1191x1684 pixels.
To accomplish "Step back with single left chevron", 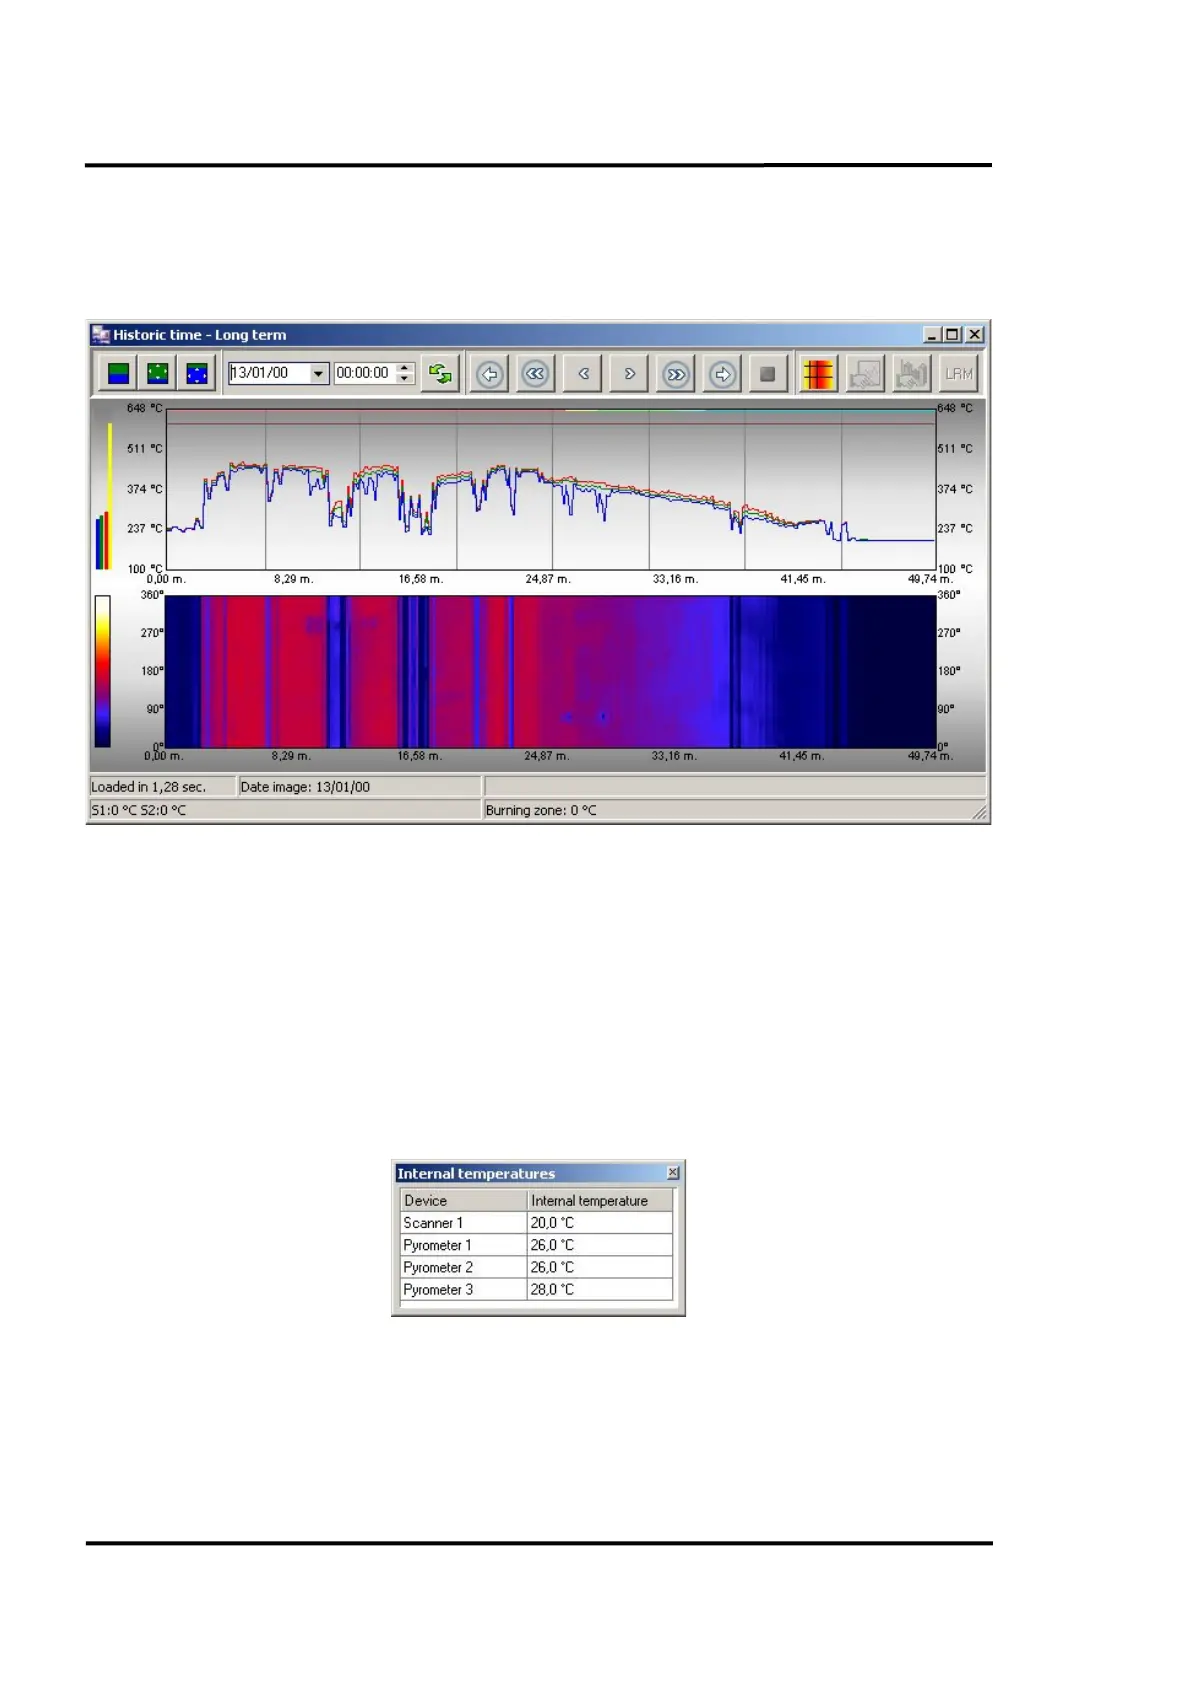I will (583, 374).
